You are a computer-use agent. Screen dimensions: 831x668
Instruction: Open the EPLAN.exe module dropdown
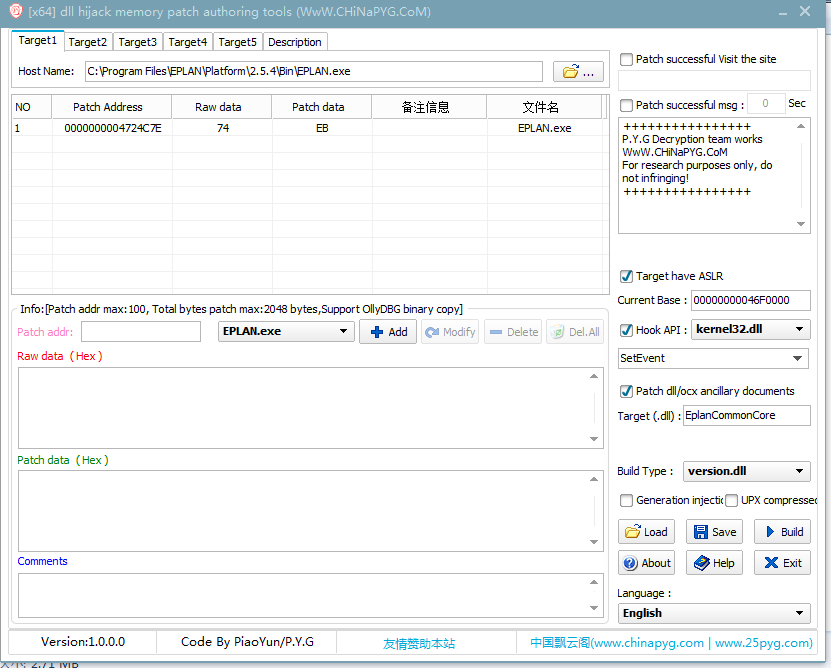tap(286, 331)
